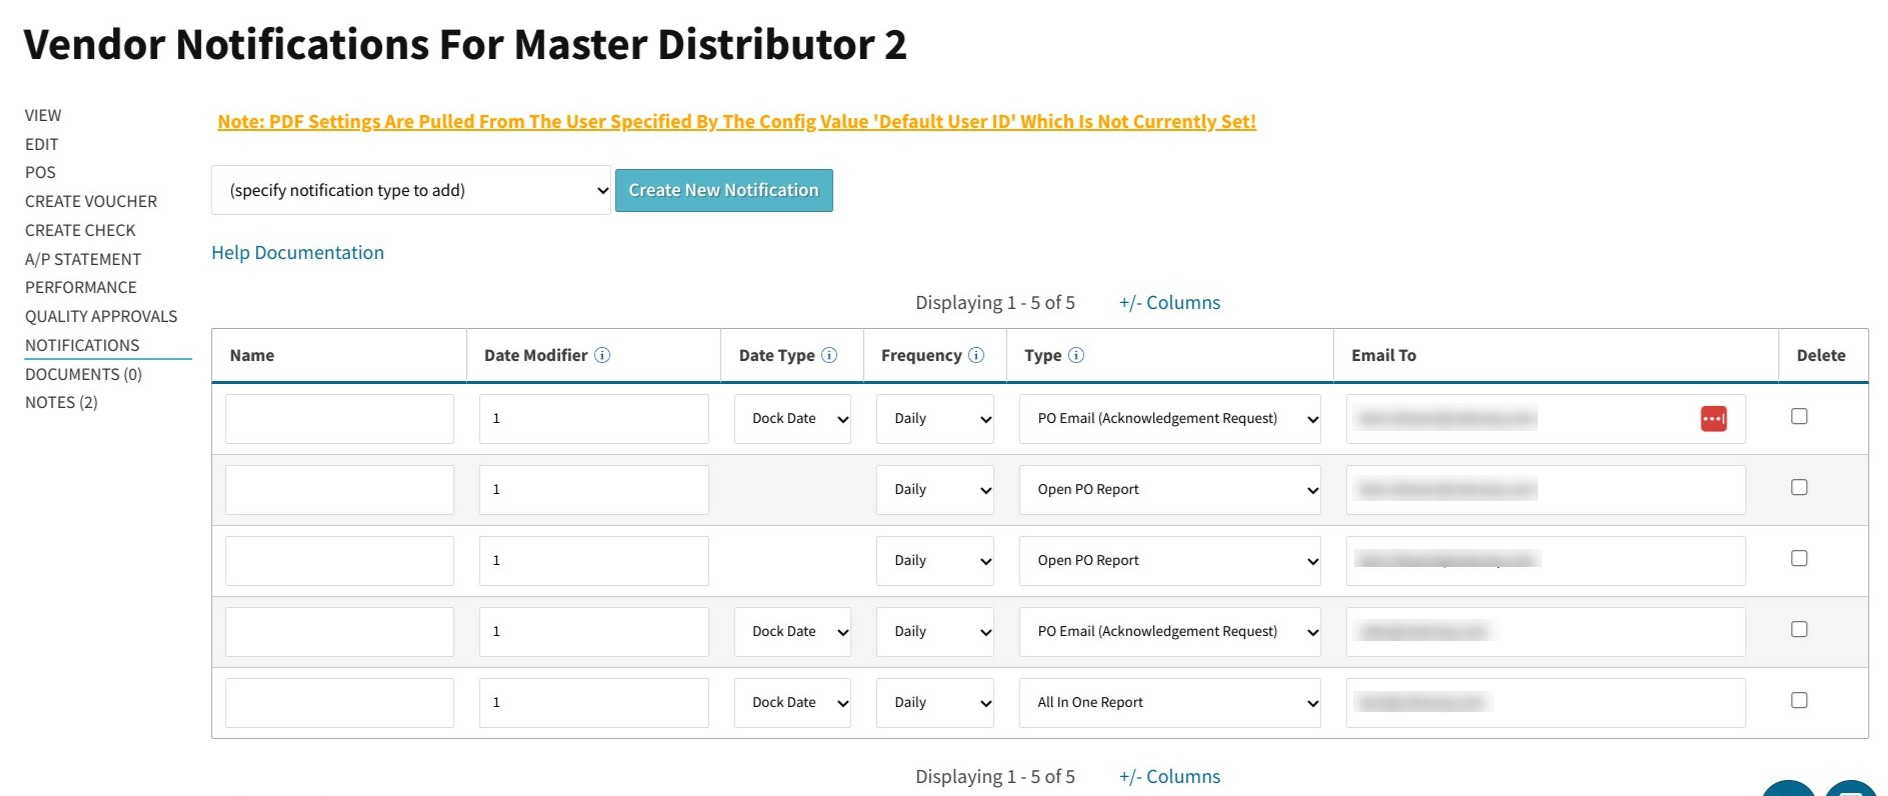Screen dimensions: 1888x796
Task: Open the Dock Date dropdown in the fourth row
Action: pos(792,632)
